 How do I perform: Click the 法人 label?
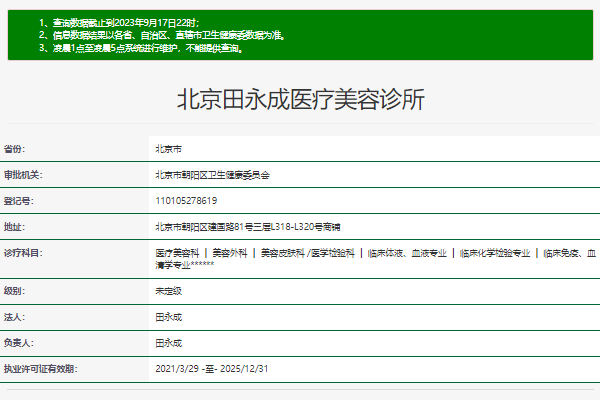tap(14, 317)
